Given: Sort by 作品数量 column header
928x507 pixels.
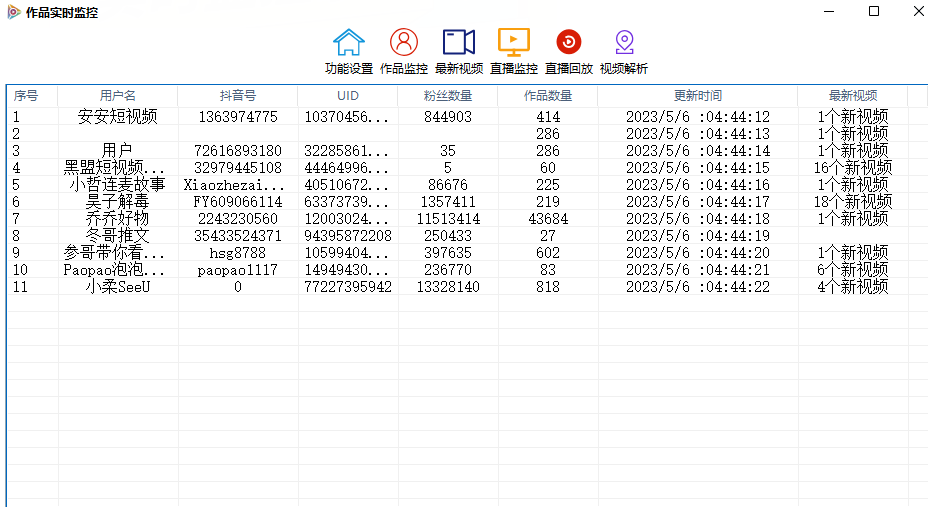Looking at the screenshot, I should tap(547, 96).
